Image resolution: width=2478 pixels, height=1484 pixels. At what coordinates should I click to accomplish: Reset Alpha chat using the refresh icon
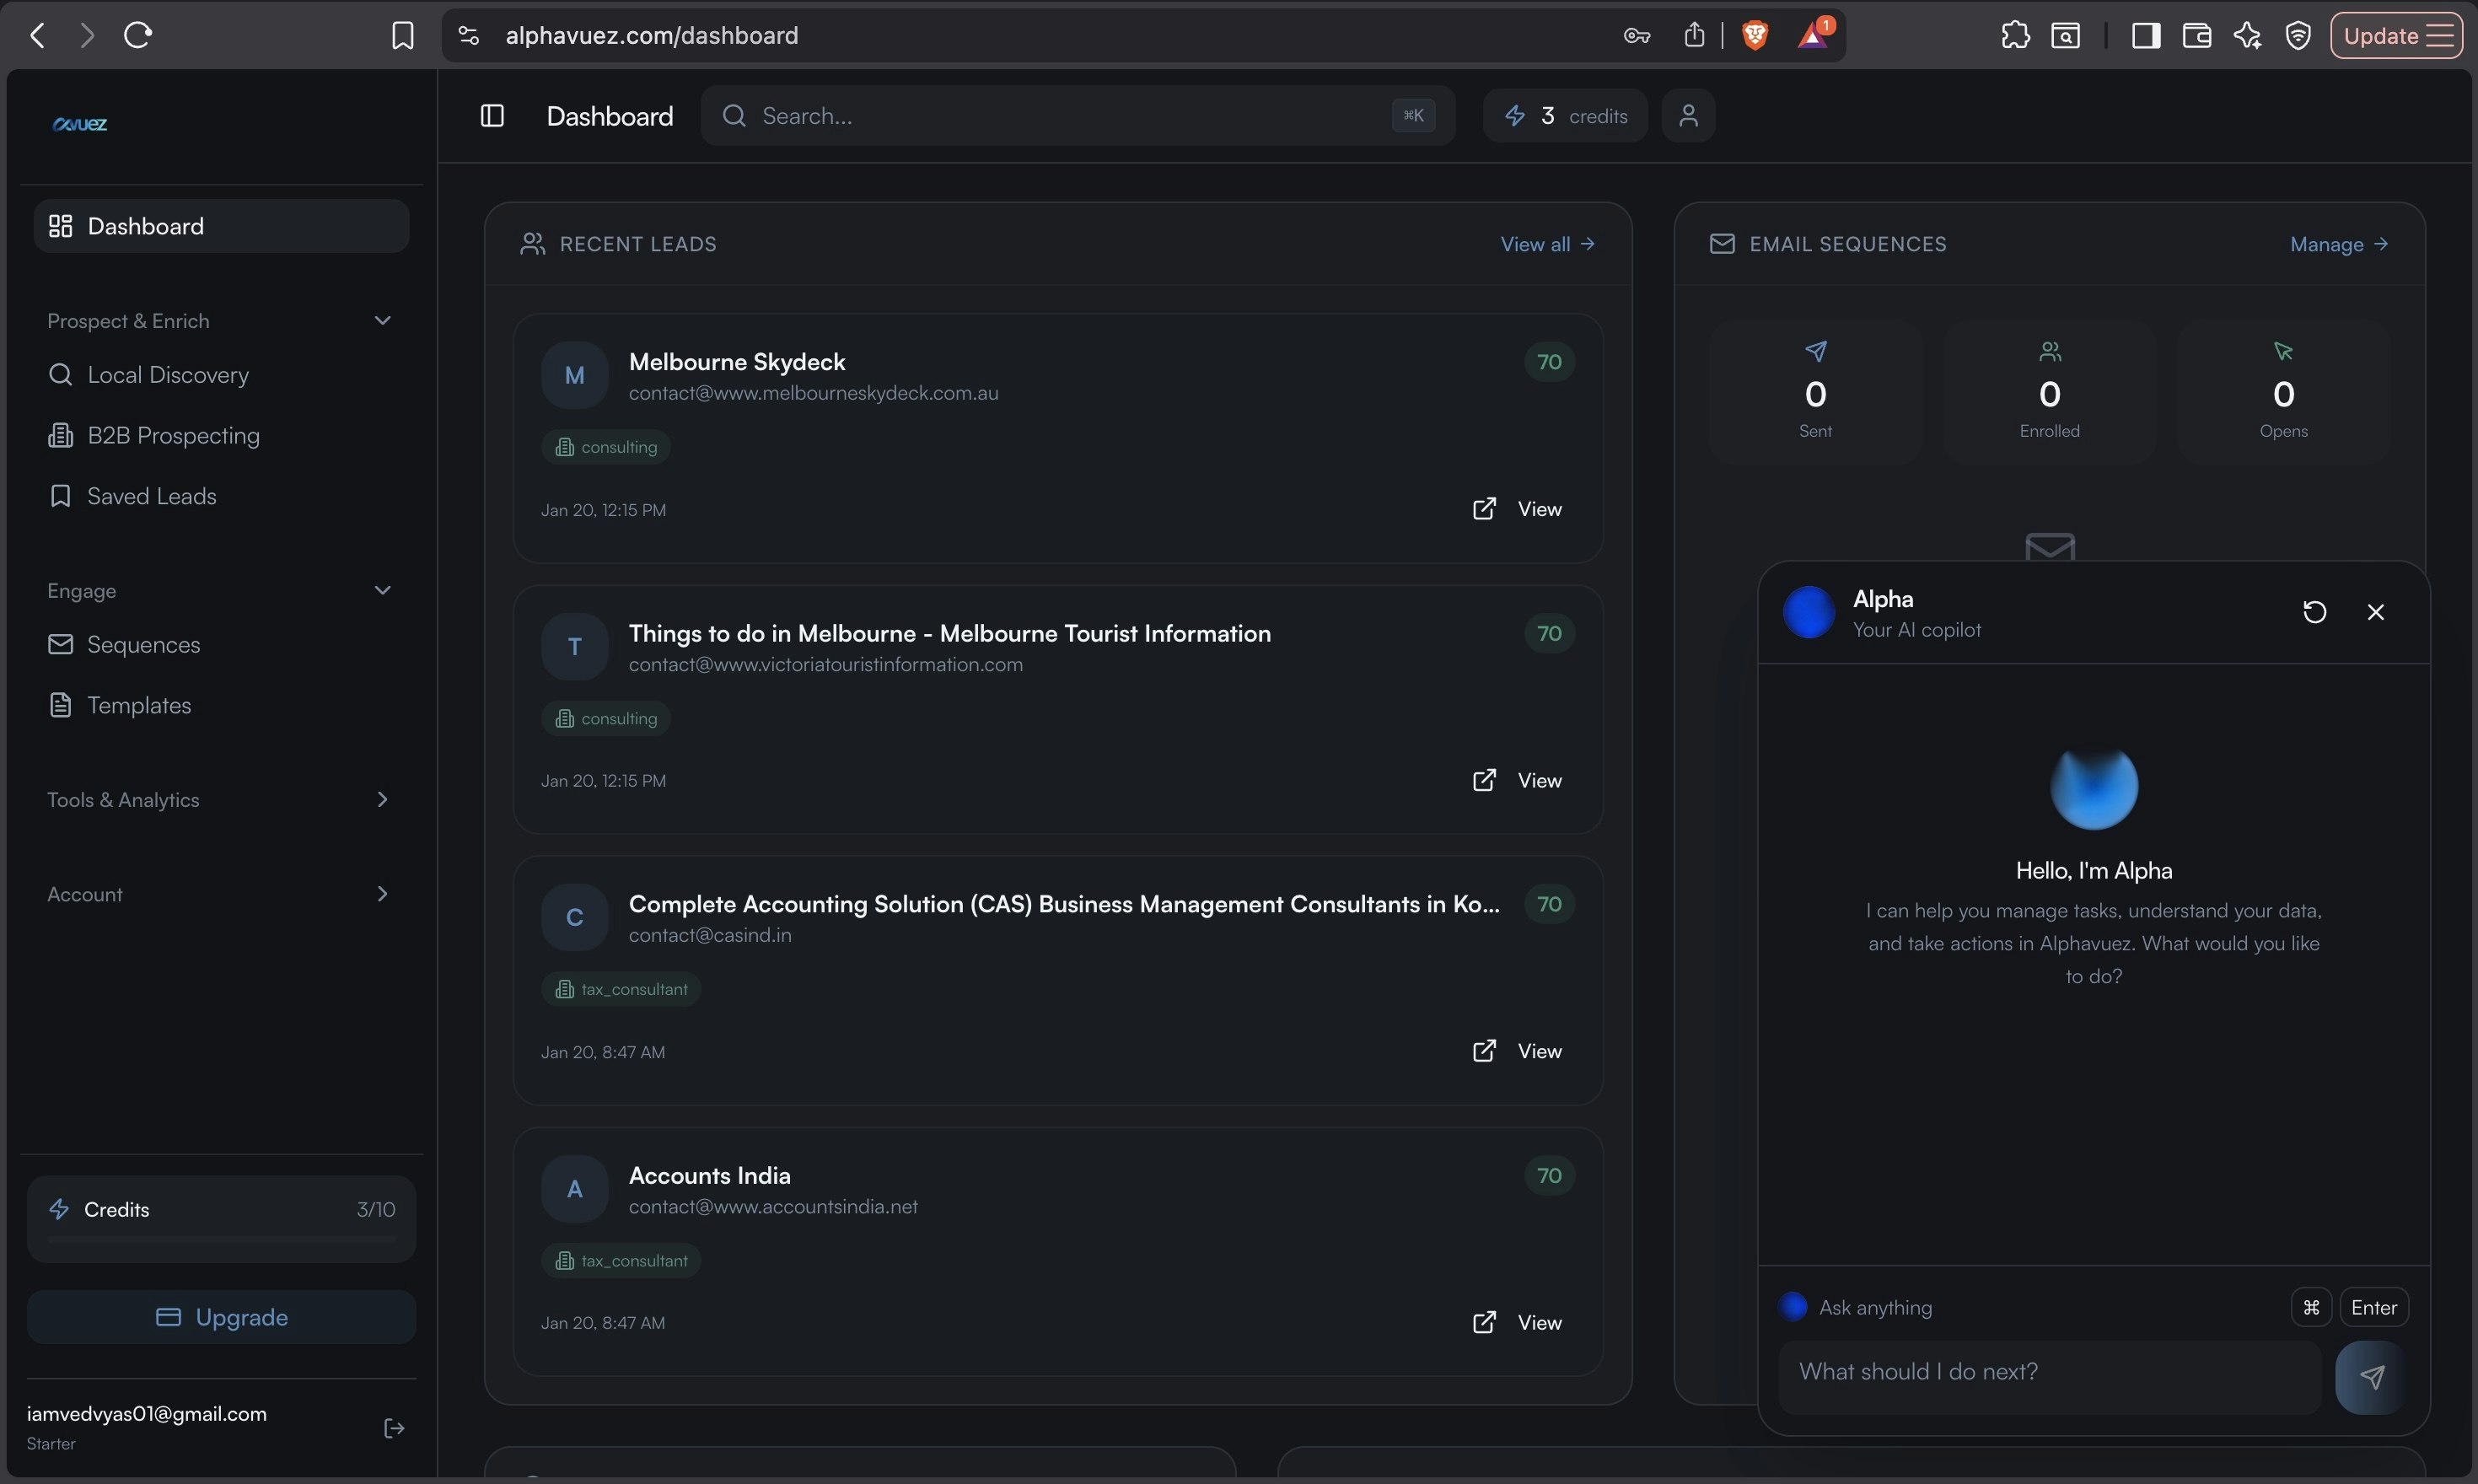2313,611
